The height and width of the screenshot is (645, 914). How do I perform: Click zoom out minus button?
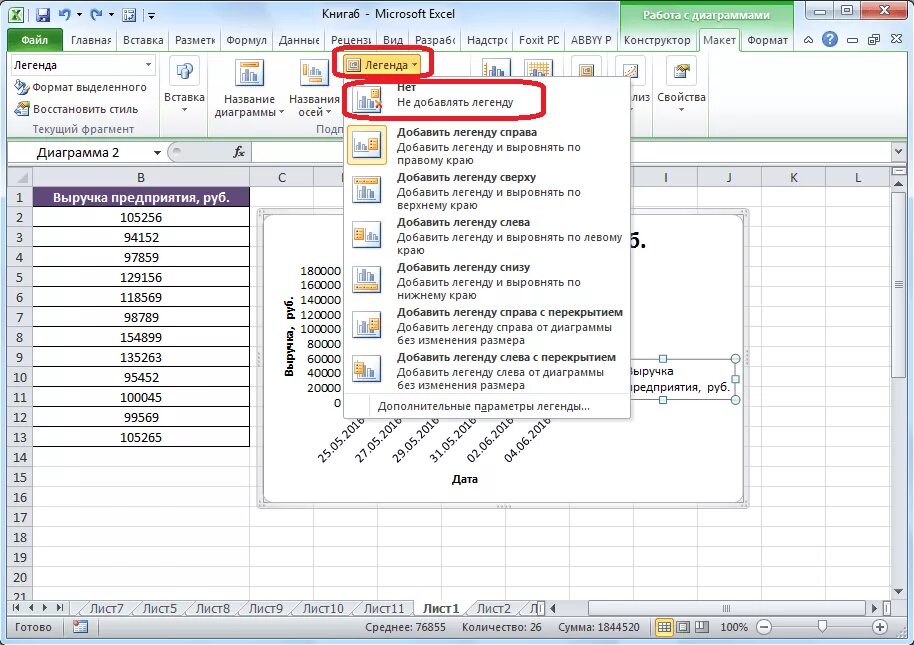coord(764,627)
